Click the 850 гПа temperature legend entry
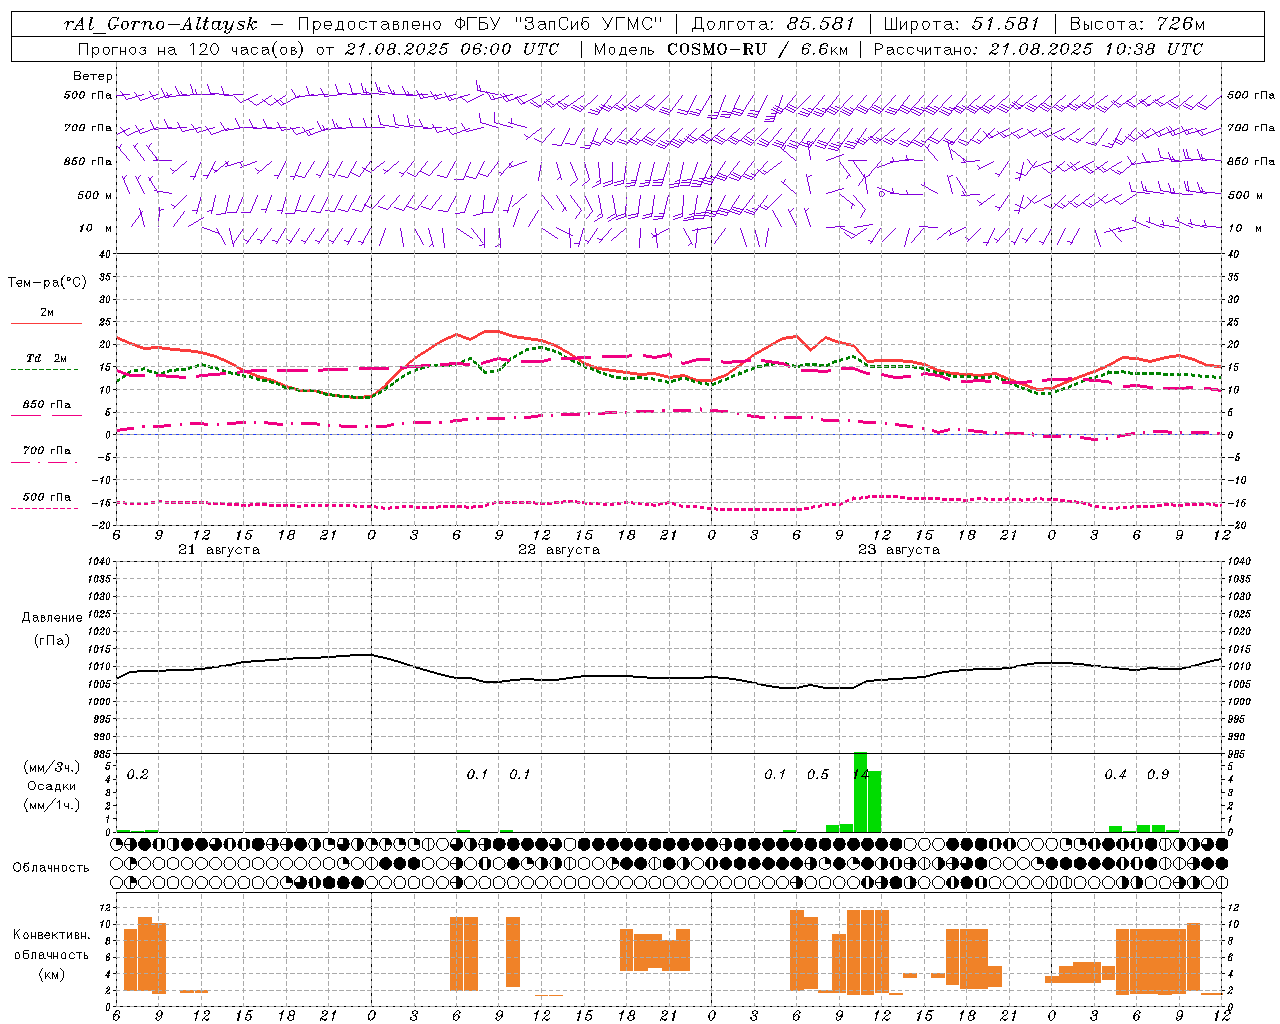The image size is (1280, 1024). (47, 405)
